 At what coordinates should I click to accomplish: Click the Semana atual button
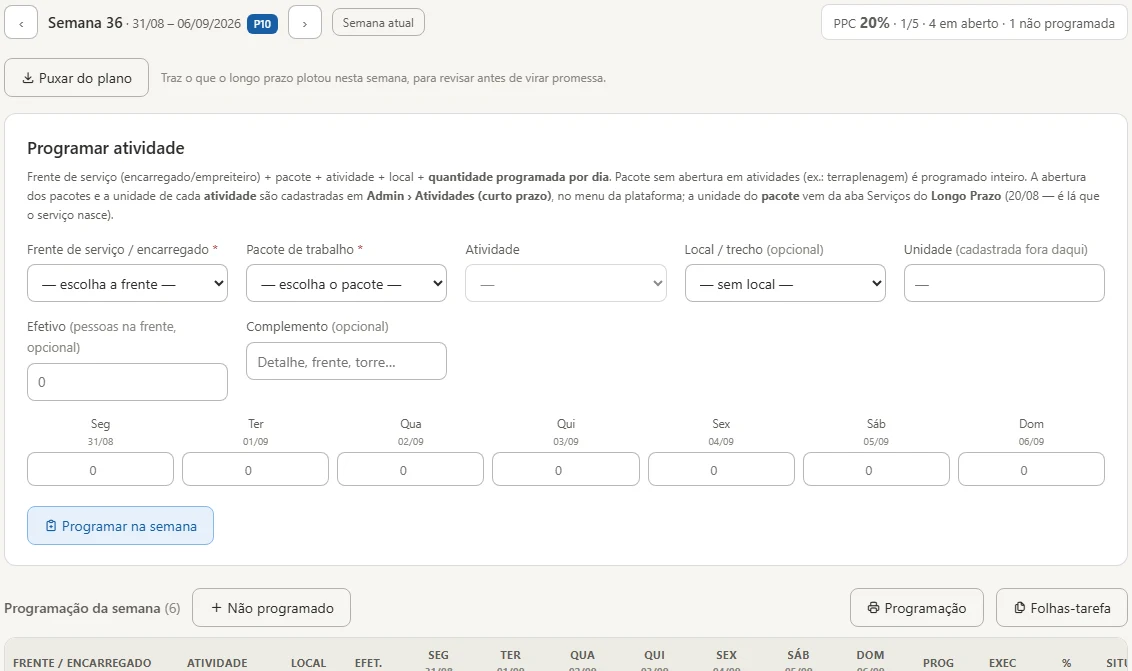pos(378,22)
